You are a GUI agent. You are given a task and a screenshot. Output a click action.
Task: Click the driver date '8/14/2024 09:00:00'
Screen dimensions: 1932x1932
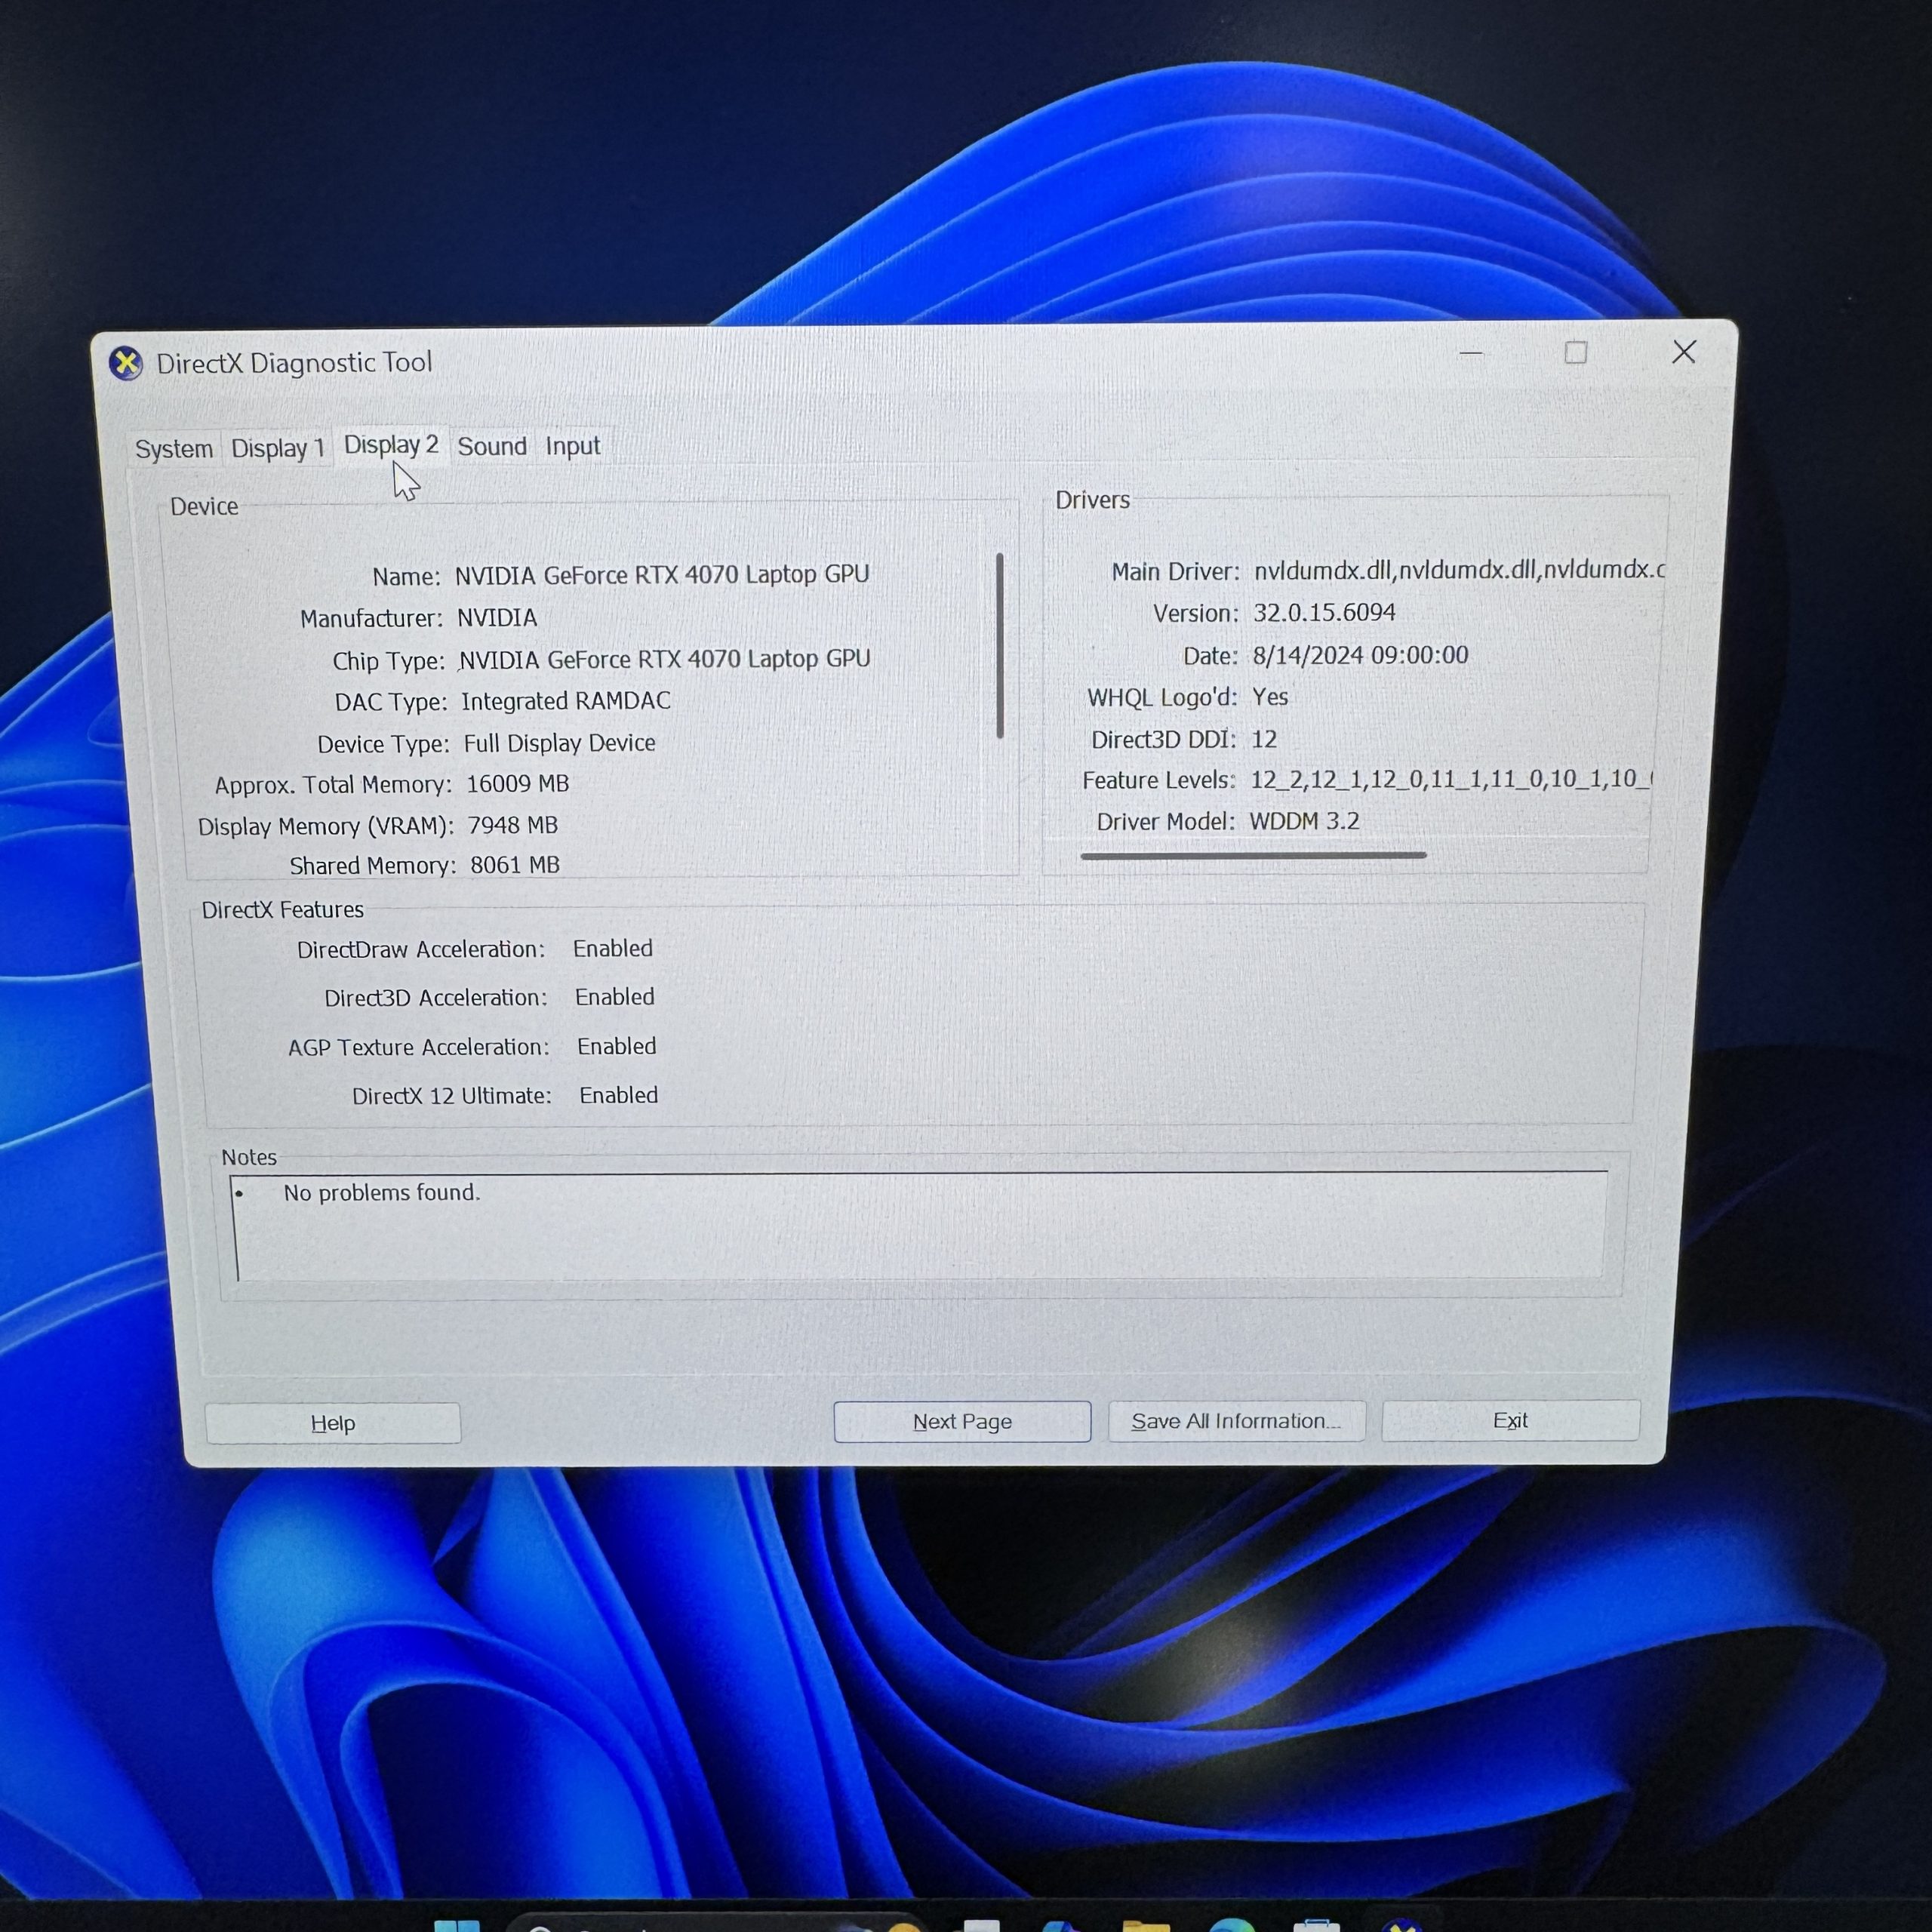[1360, 655]
